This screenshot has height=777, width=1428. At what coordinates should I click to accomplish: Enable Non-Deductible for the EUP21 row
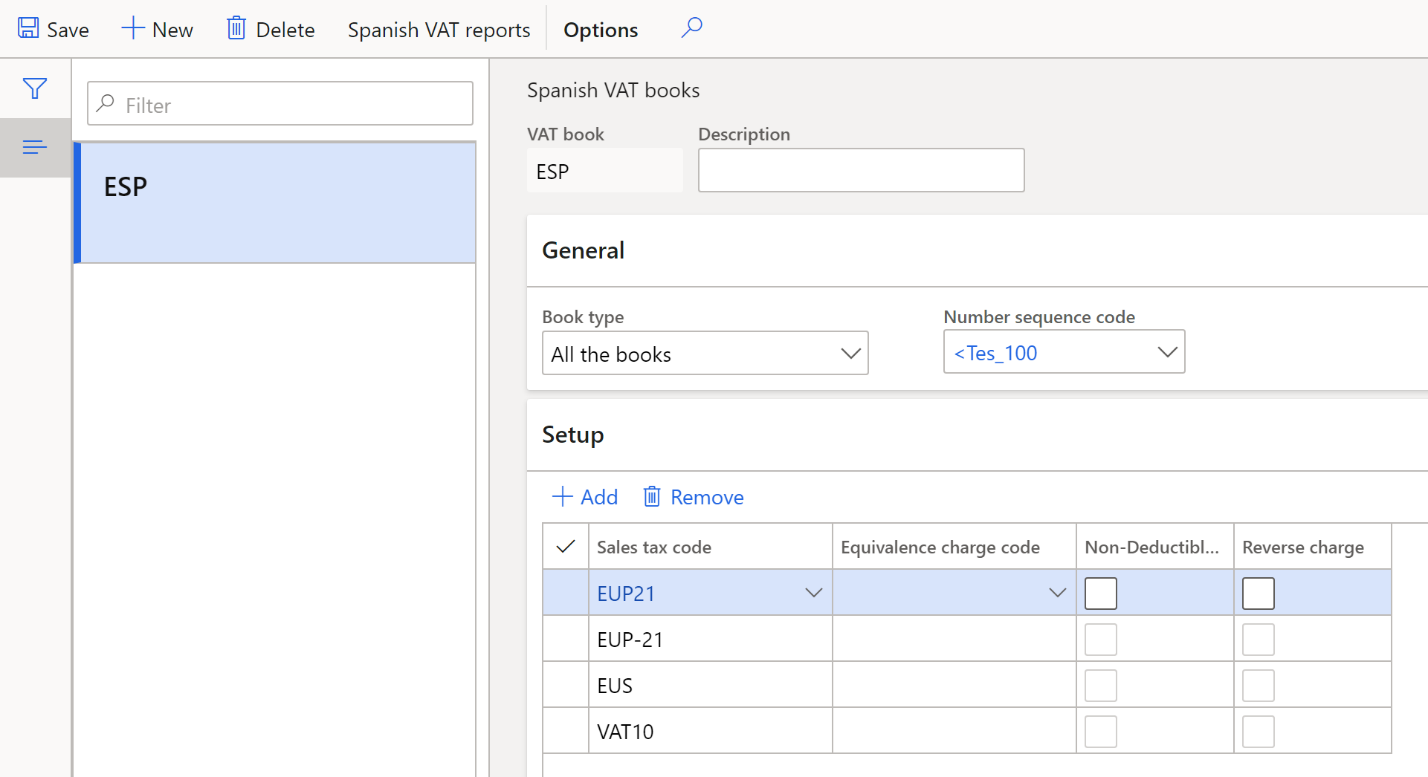click(x=1100, y=593)
